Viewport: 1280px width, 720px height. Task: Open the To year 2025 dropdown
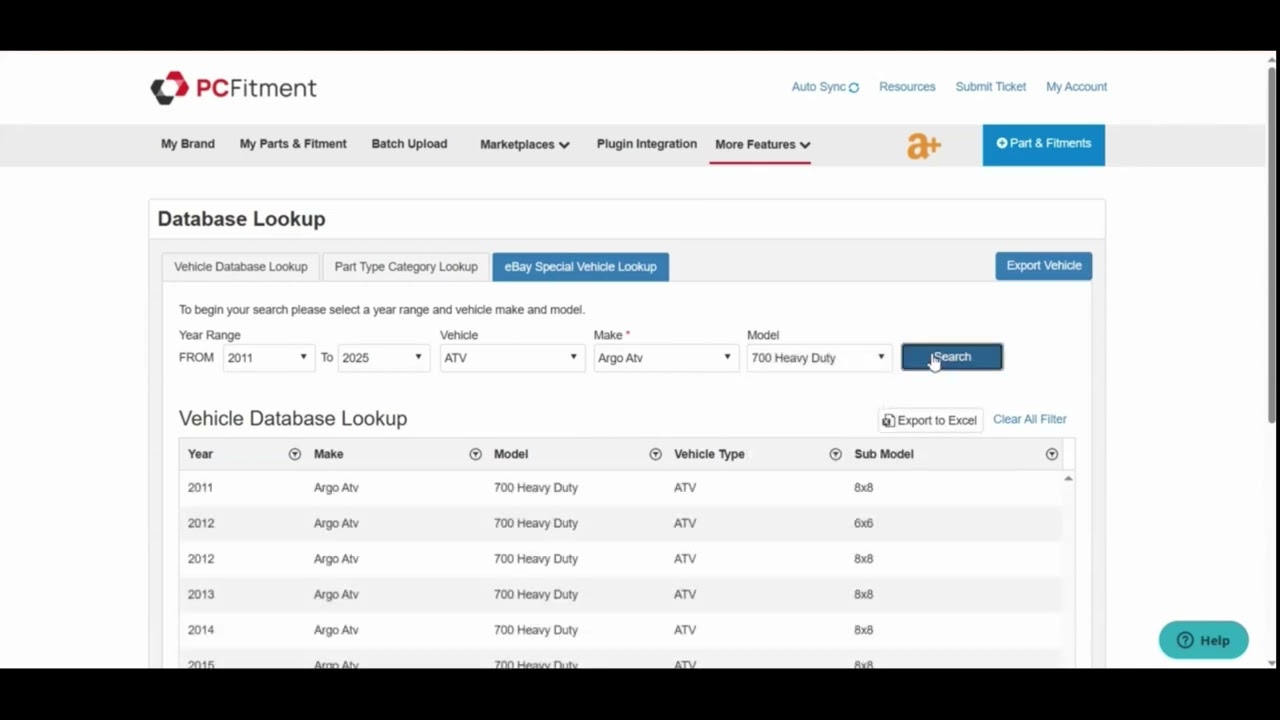(x=383, y=358)
